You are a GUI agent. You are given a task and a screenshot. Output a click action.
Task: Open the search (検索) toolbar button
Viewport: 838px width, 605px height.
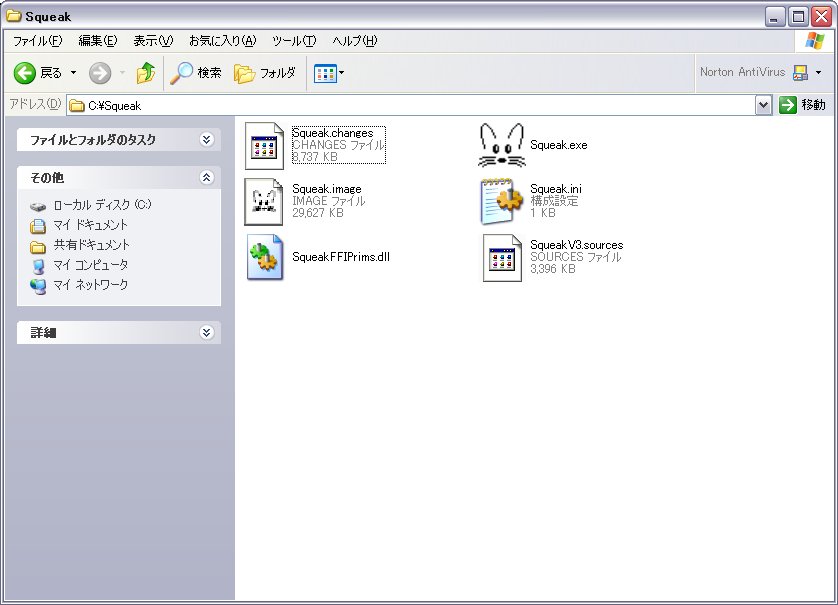(196, 73)
